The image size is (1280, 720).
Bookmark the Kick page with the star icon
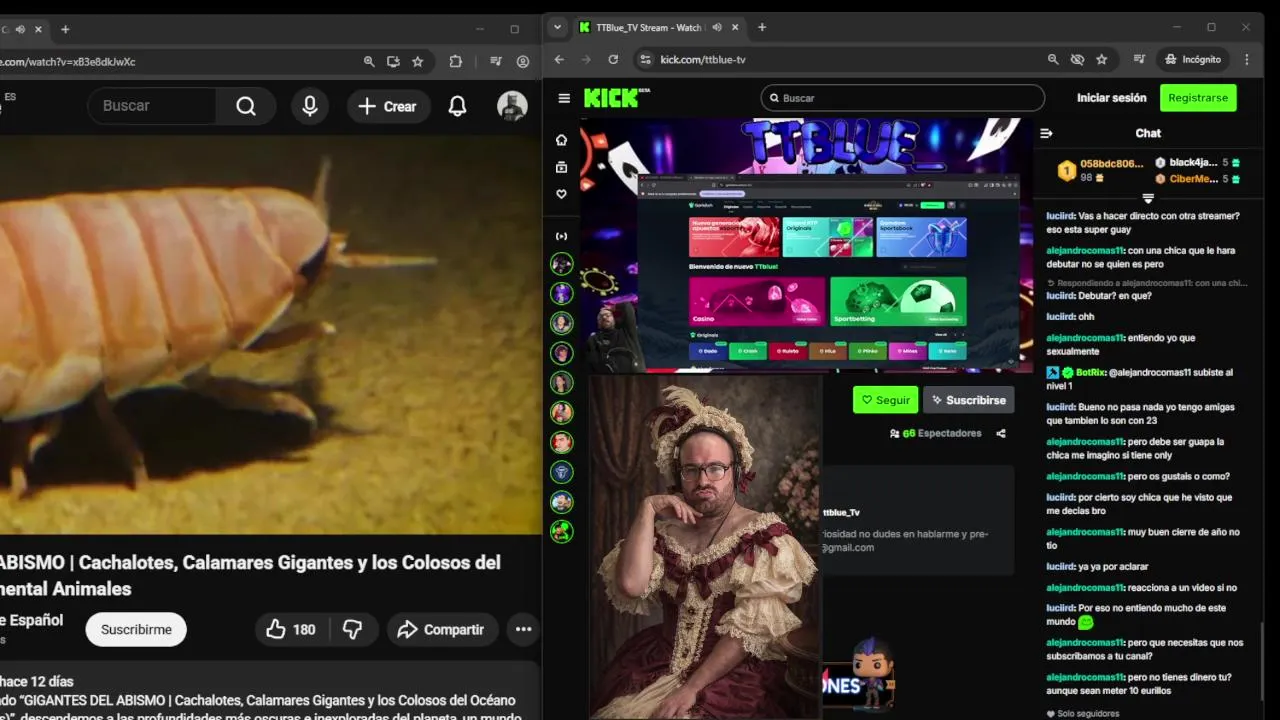pyautogui.click(x=1101, y=59)
